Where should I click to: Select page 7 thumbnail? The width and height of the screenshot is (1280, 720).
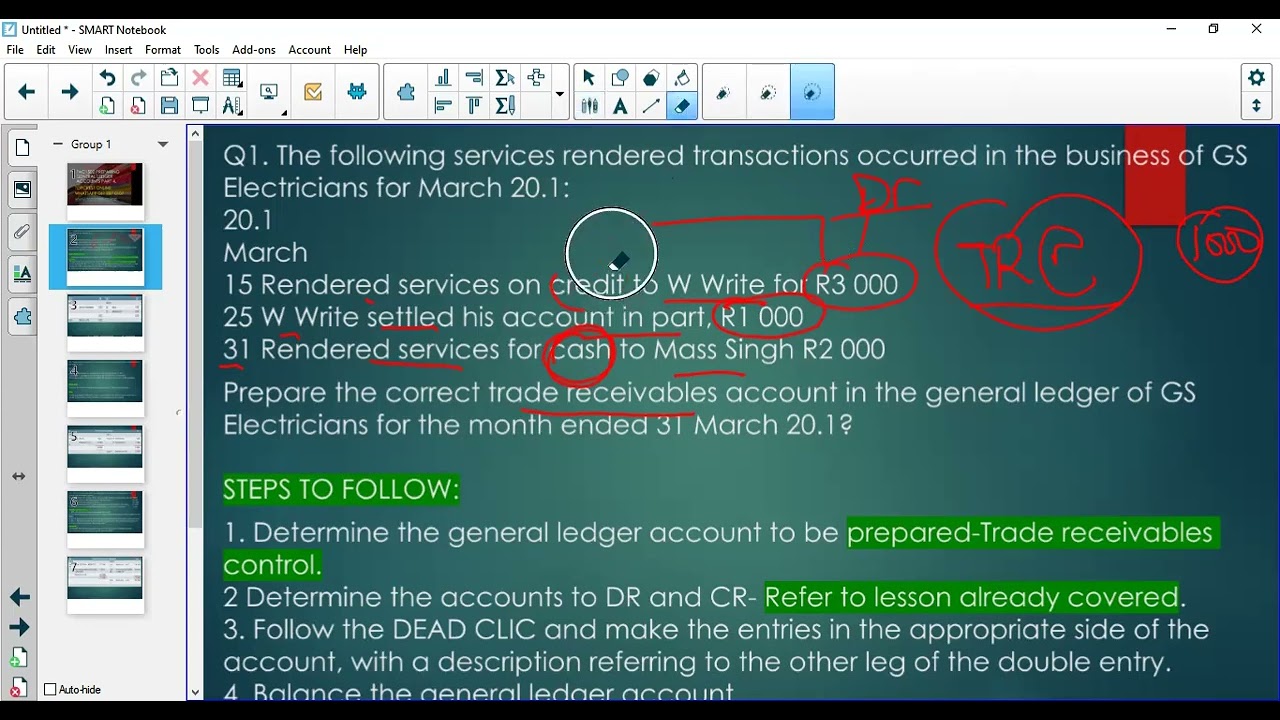(x=105, y=585)
